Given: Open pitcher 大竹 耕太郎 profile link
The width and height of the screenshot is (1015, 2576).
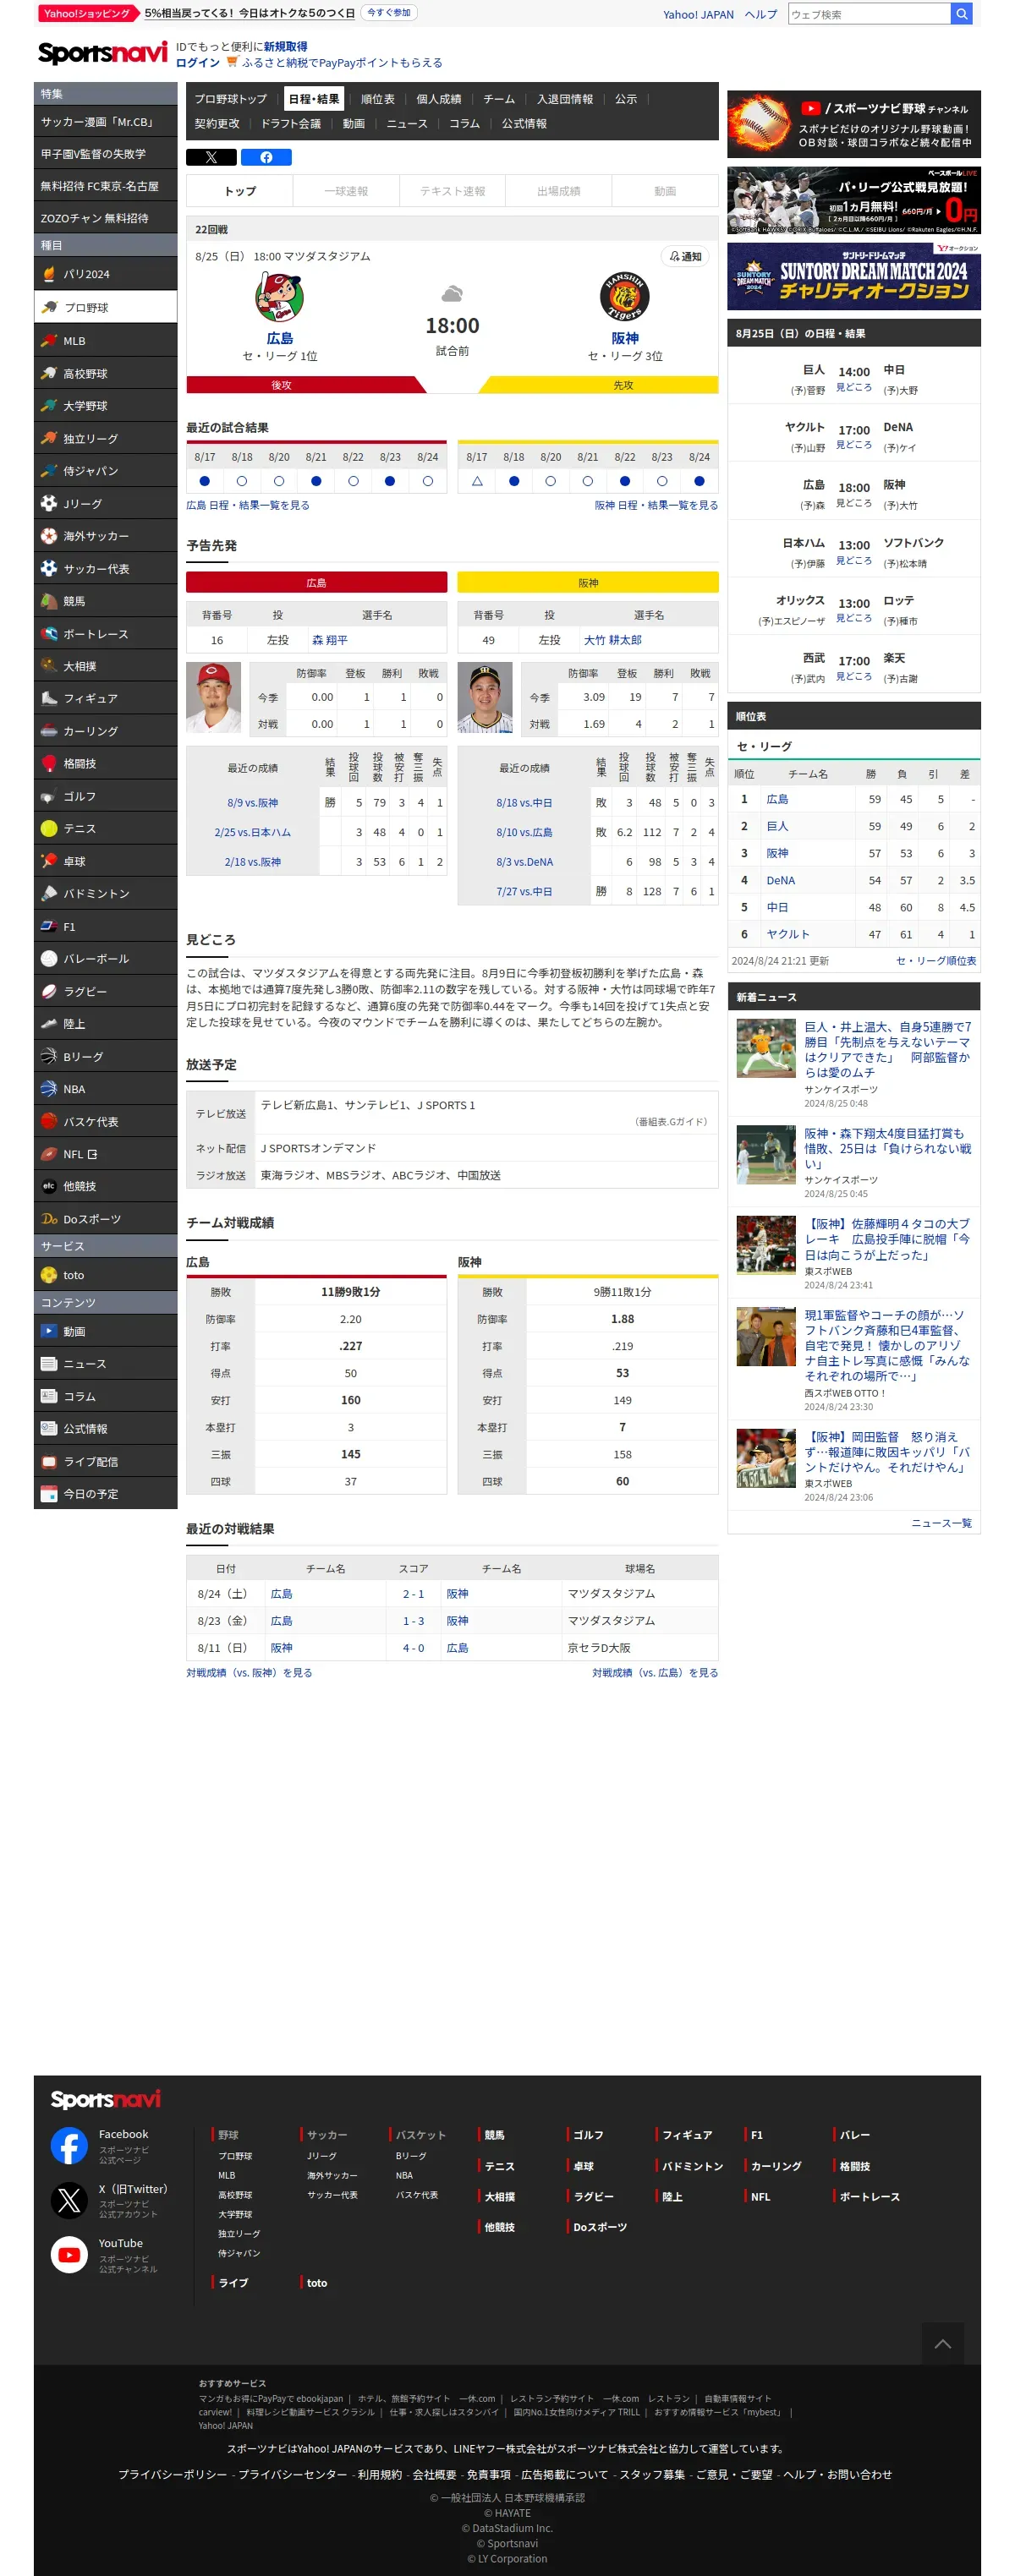Looking at the screenshot, I should click(613, 640).
